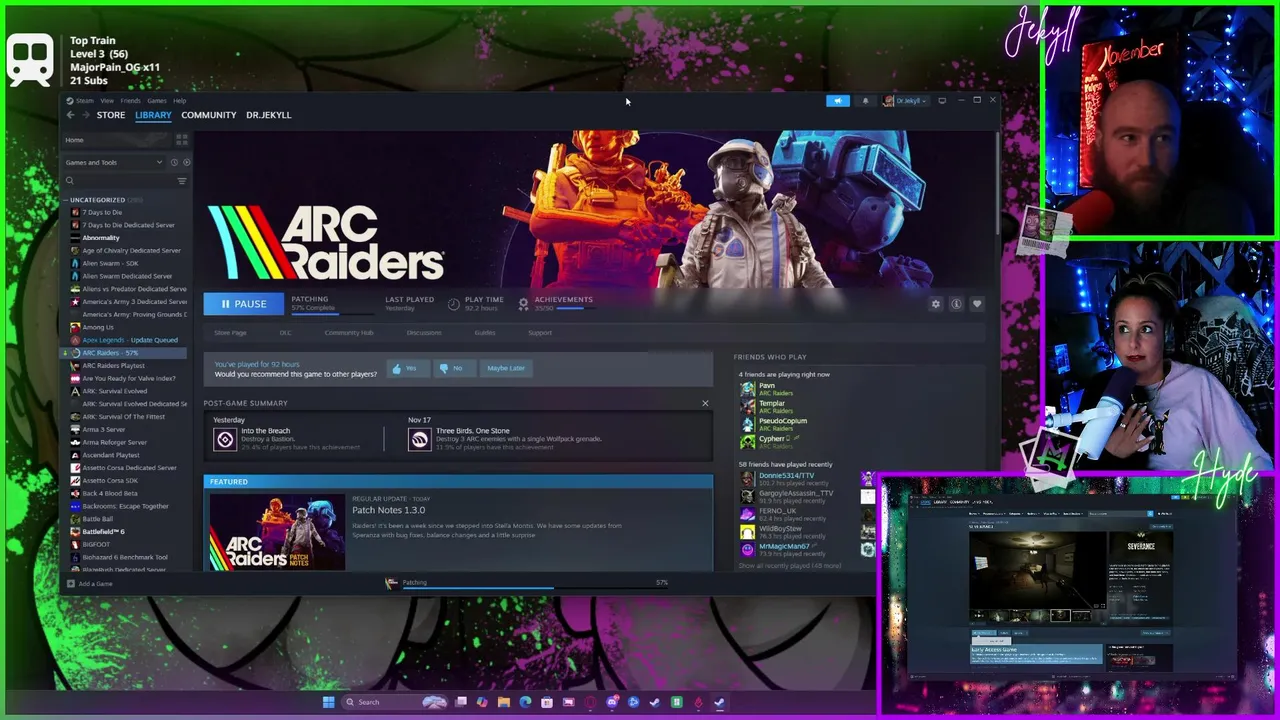Open the View menu
The width and height of the screenshot is (1280, 720).
tap(107, 101)
